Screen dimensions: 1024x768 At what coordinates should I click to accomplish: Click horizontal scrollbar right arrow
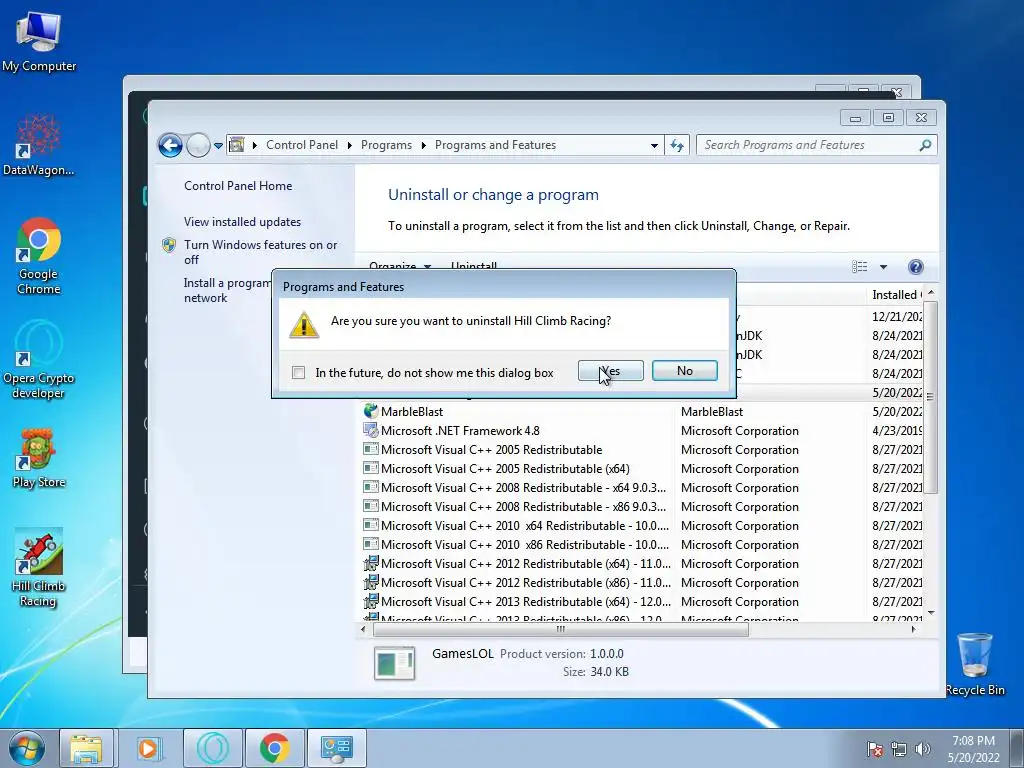(x=913, y=630)
